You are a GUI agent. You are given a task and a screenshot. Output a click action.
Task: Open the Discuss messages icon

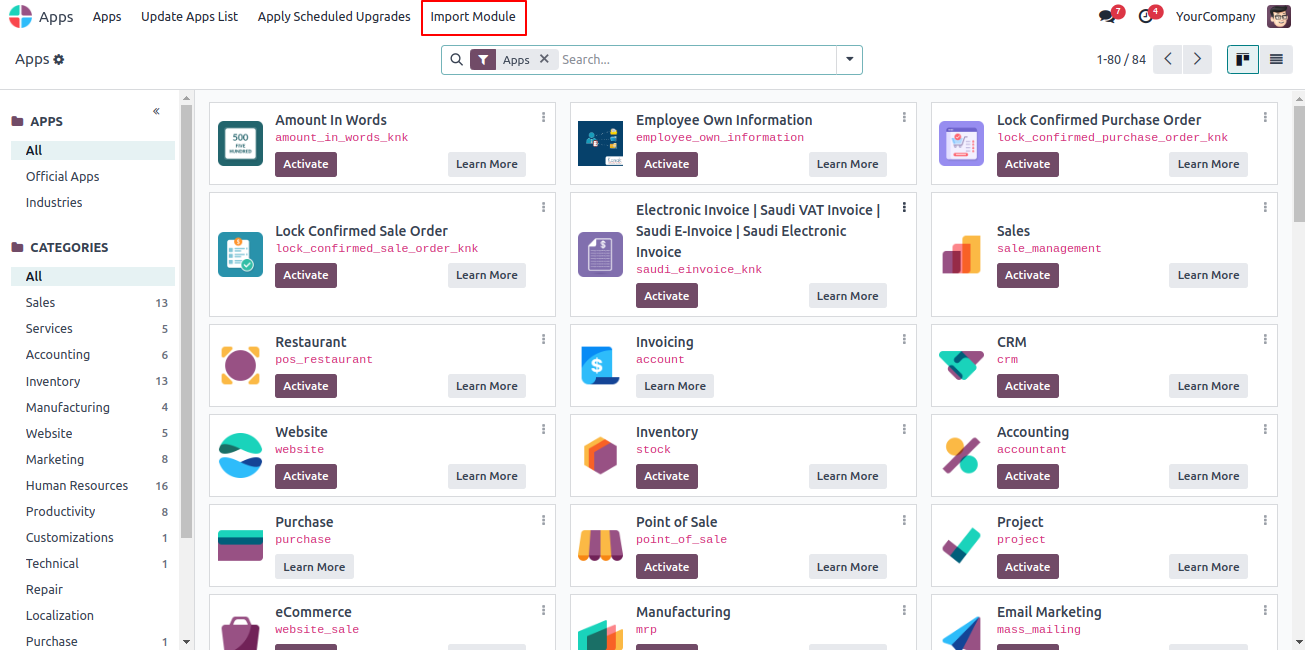click(1108, 16)
